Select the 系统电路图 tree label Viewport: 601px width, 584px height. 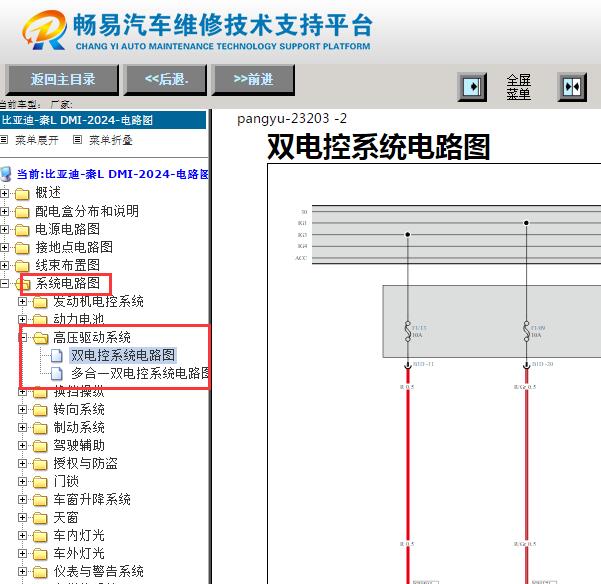pyautogui.click(x=67, y=283)
